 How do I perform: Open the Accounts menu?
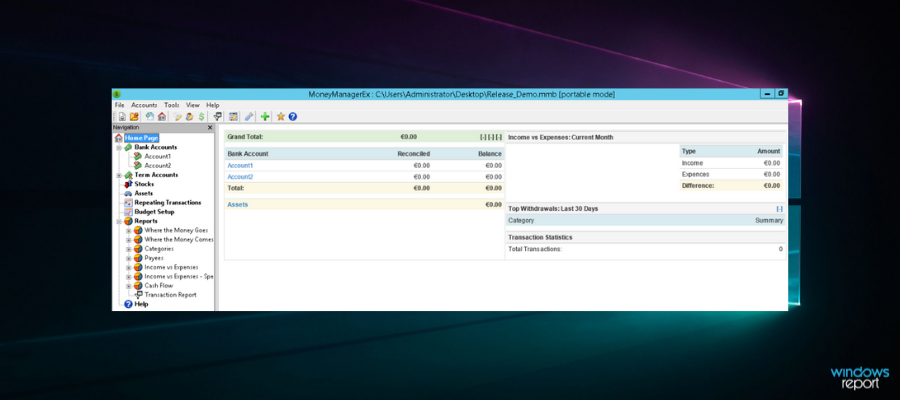[x=144, y=106]
